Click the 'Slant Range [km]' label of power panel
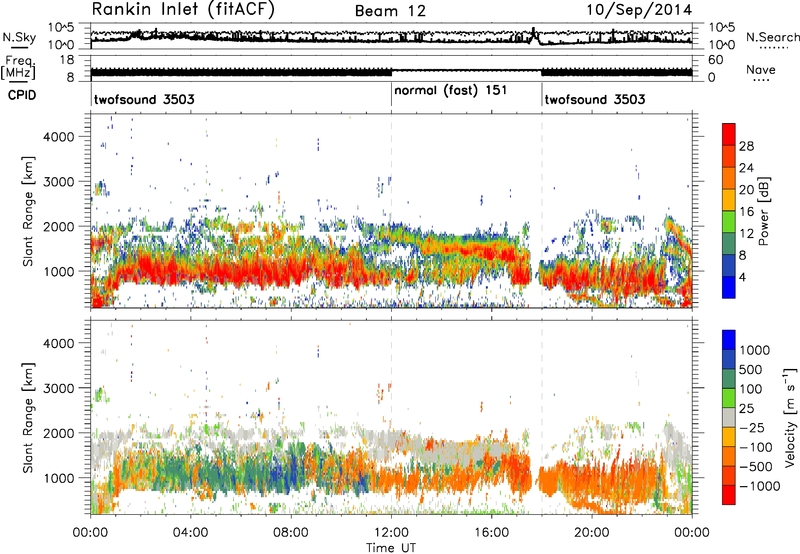Viewport: 800px width, 554px height. pos(28,211)
